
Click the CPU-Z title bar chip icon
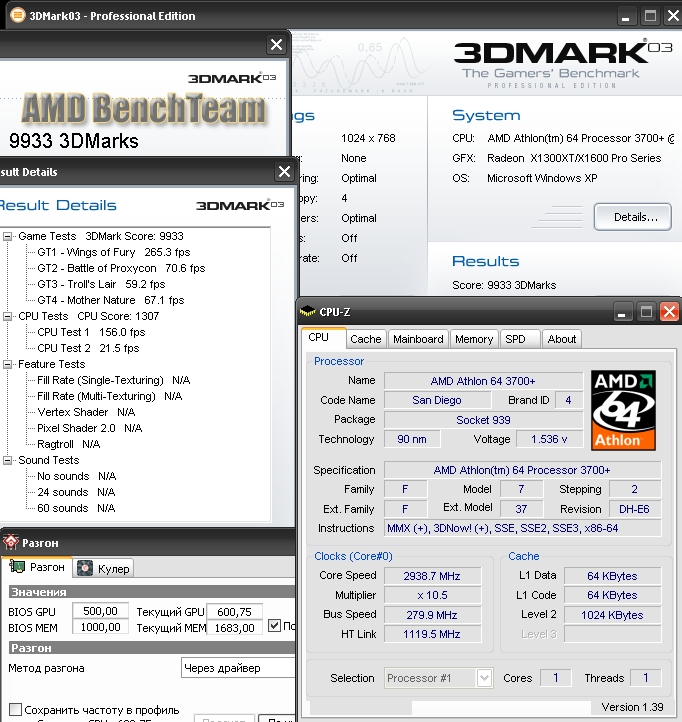(307, 312)
